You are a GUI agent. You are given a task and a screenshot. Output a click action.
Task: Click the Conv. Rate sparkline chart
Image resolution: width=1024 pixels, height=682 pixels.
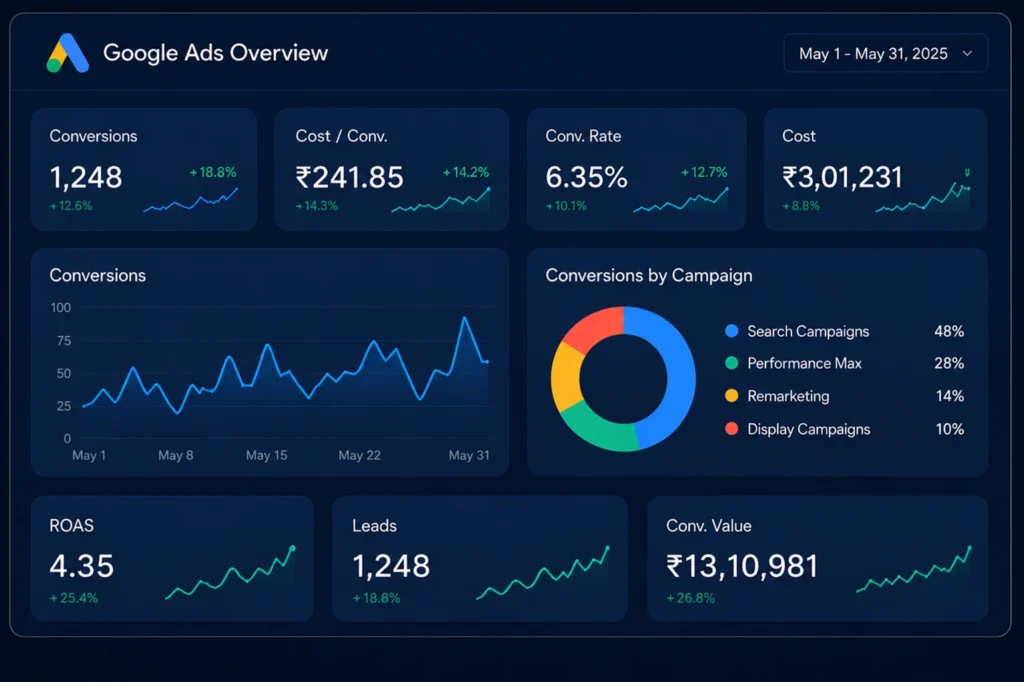(x=681, y=200)
